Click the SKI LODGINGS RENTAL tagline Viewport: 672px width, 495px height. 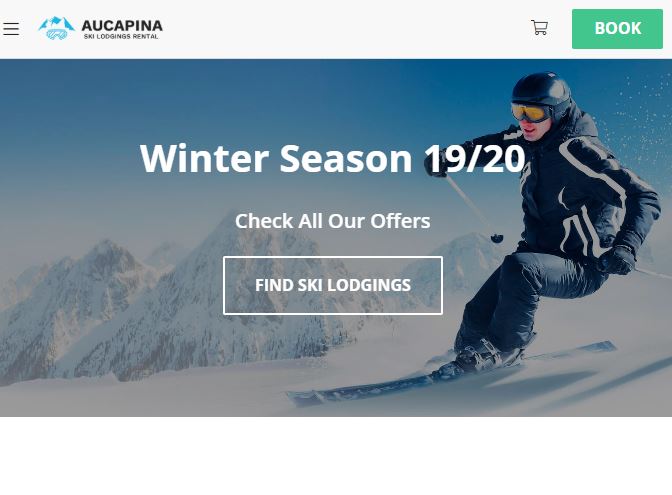tap(121, 37)
